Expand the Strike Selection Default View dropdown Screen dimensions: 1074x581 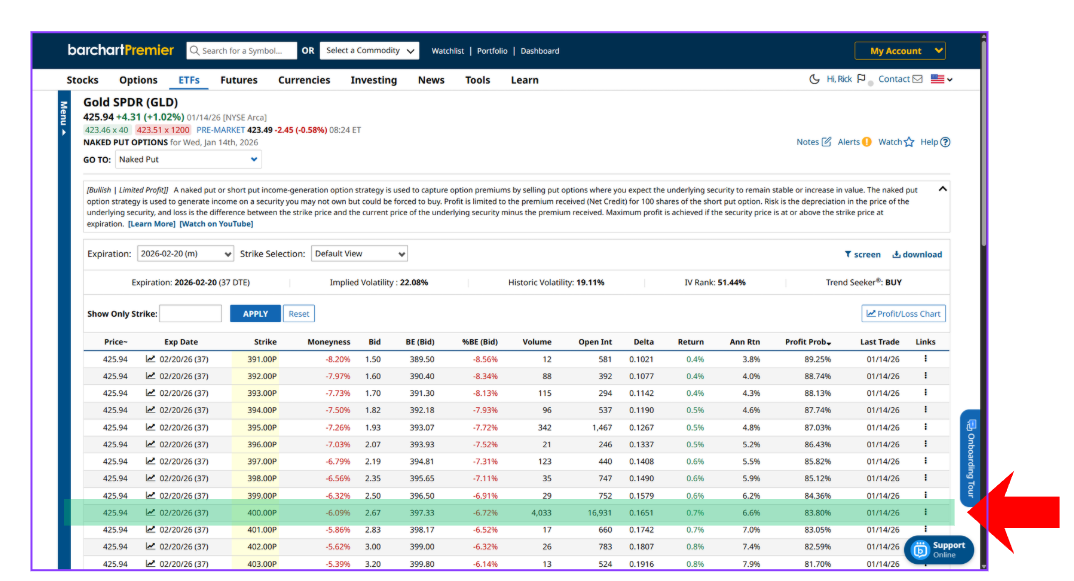pyautogui.click(x=359, y=254)
